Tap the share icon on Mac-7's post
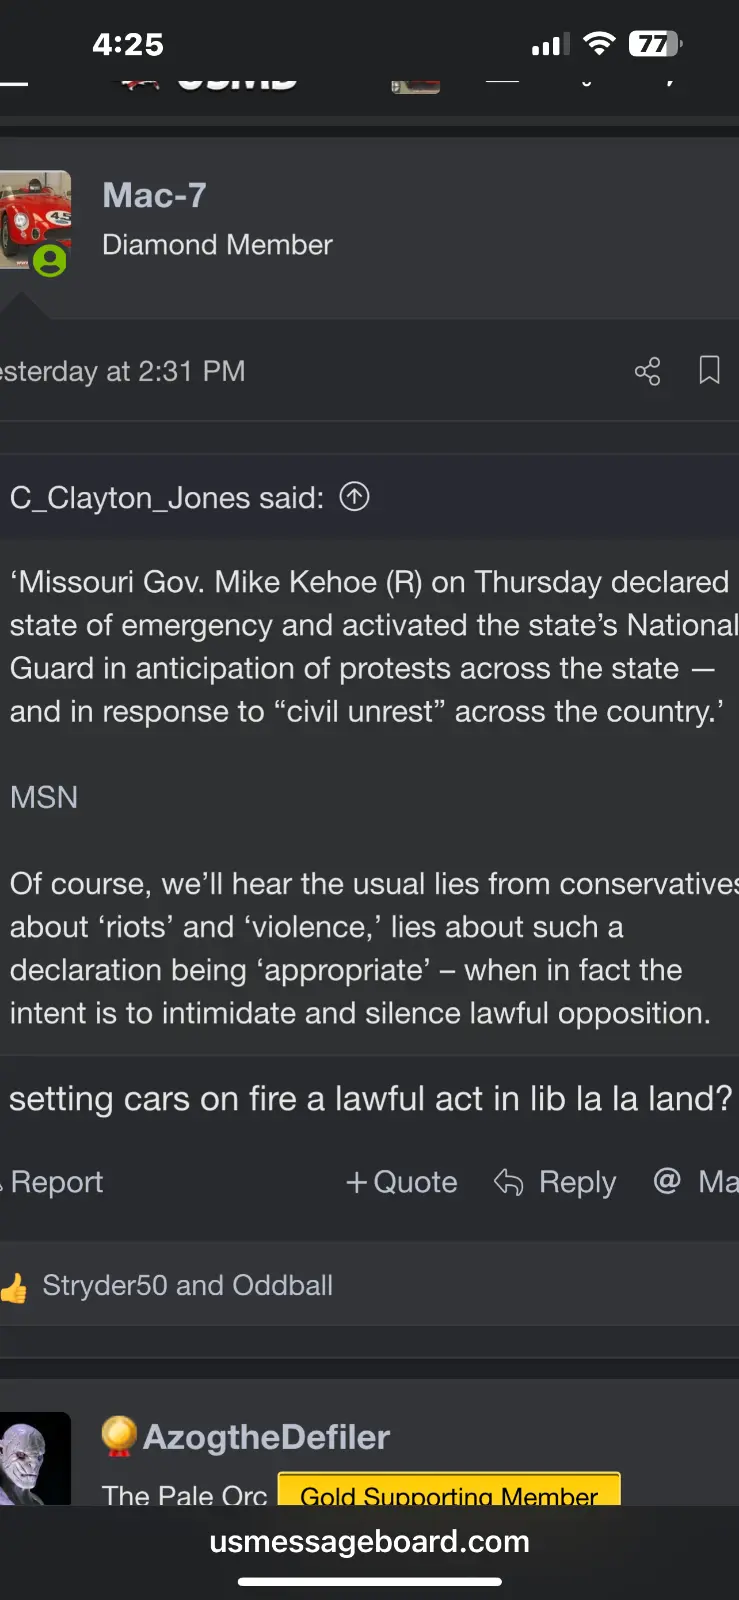The image size is (739, 1600). 647,371
